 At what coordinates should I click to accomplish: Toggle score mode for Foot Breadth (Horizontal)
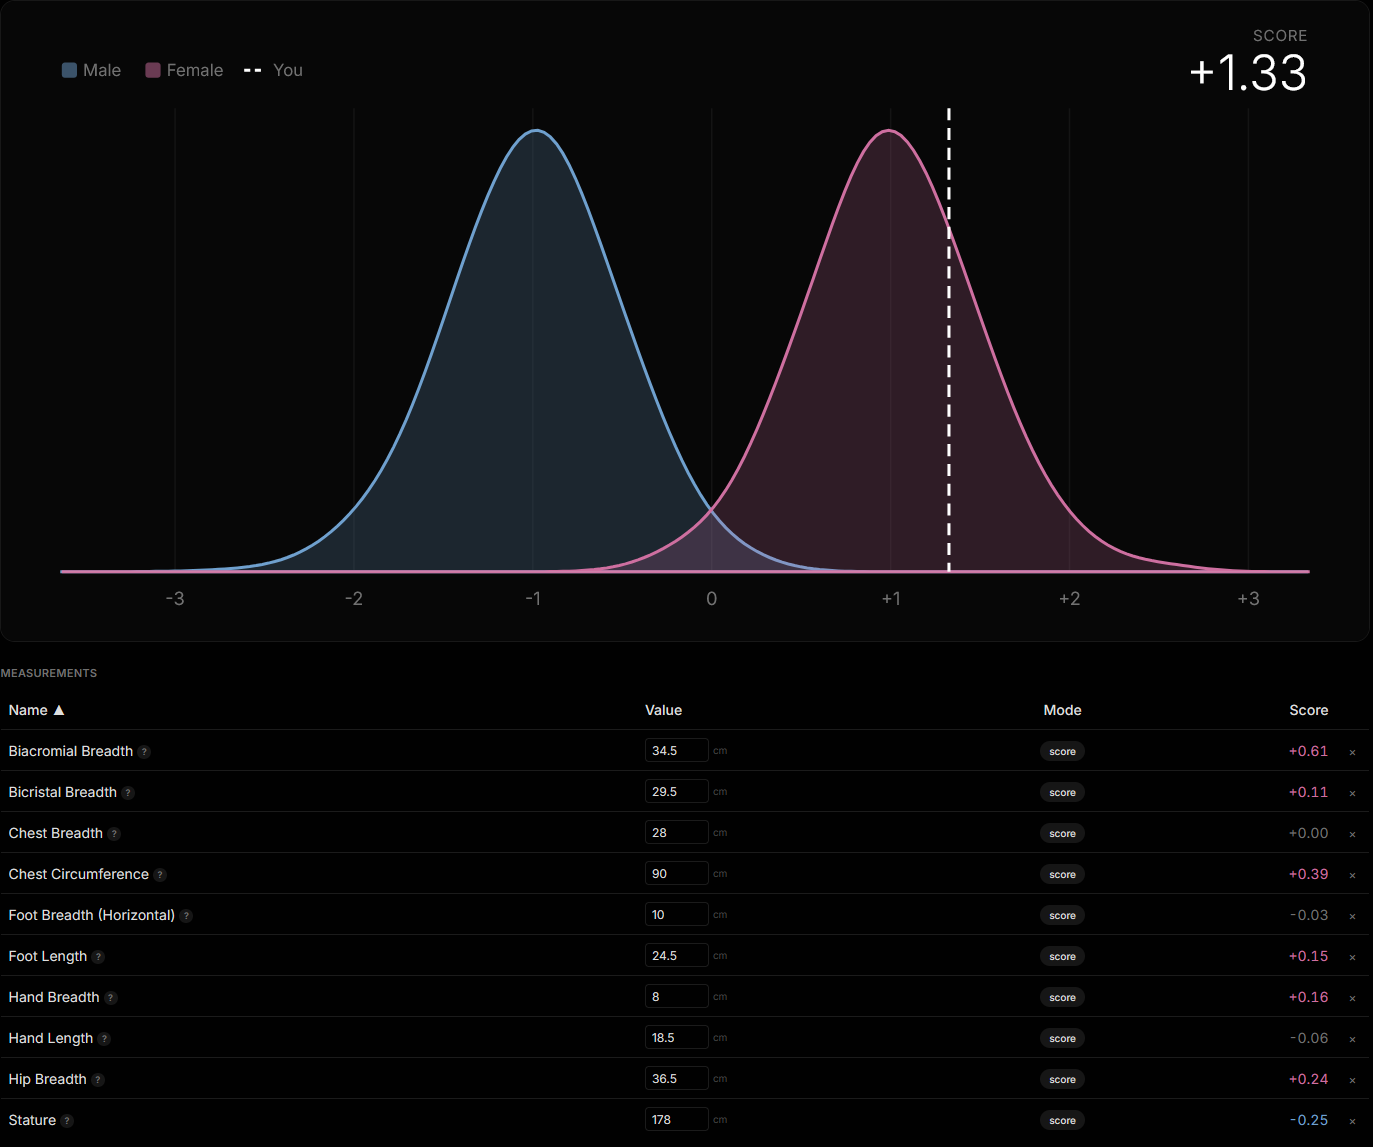[x=1062, y=915]
